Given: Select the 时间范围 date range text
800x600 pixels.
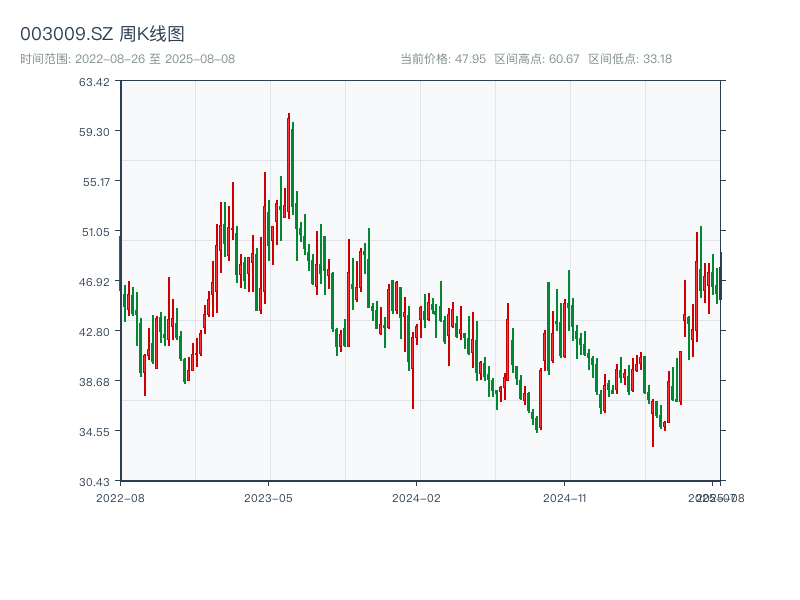Looking at the screenshot, I should [x=128, y=59].
